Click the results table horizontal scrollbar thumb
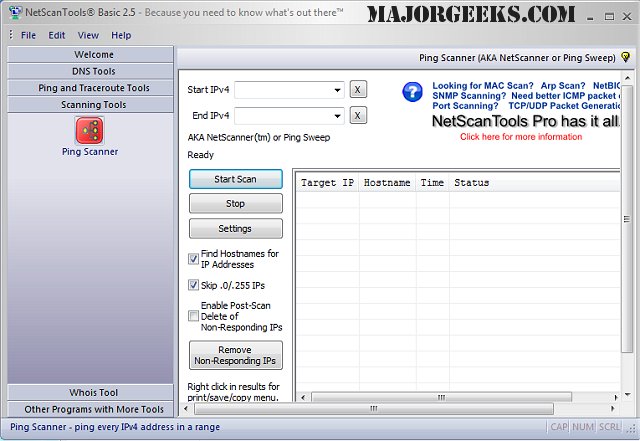 click(x=441, y=397)
